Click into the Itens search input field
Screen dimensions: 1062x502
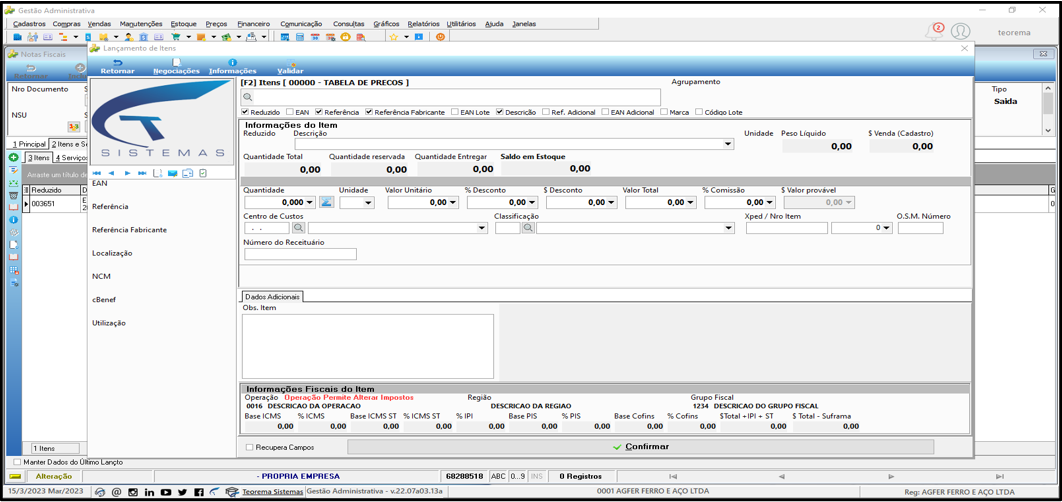coord(450,98)
